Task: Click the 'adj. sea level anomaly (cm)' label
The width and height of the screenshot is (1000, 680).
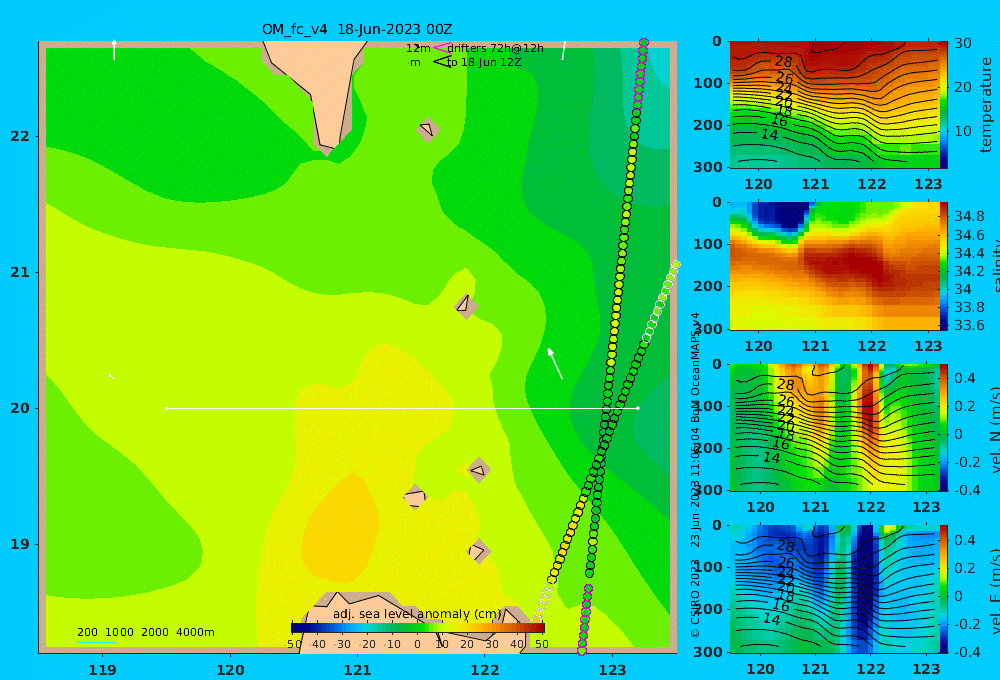Action: coord(417,614)
